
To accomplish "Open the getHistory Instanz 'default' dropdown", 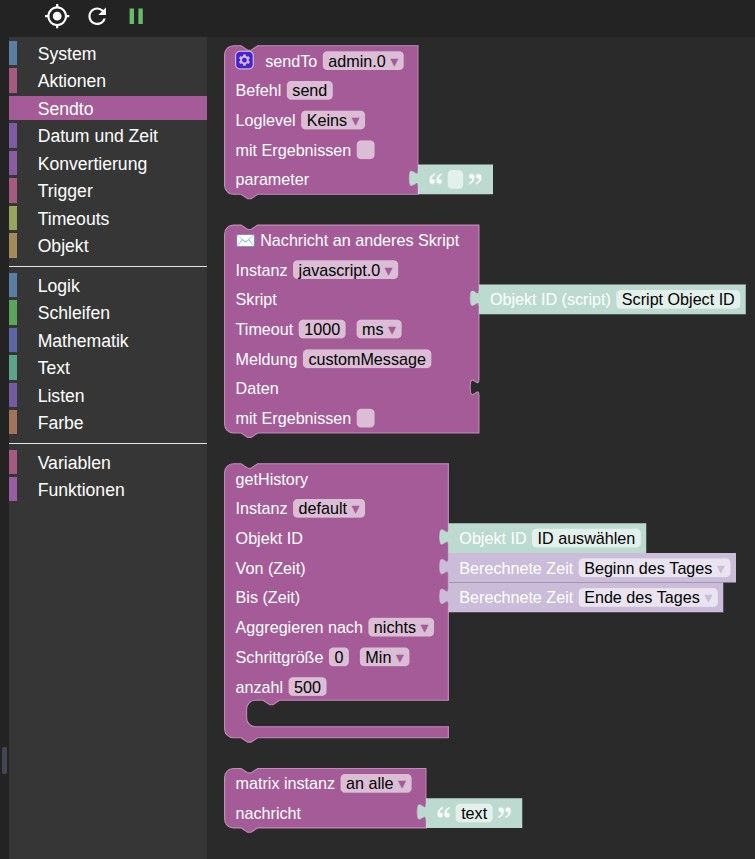I will (x=328, y=508).
